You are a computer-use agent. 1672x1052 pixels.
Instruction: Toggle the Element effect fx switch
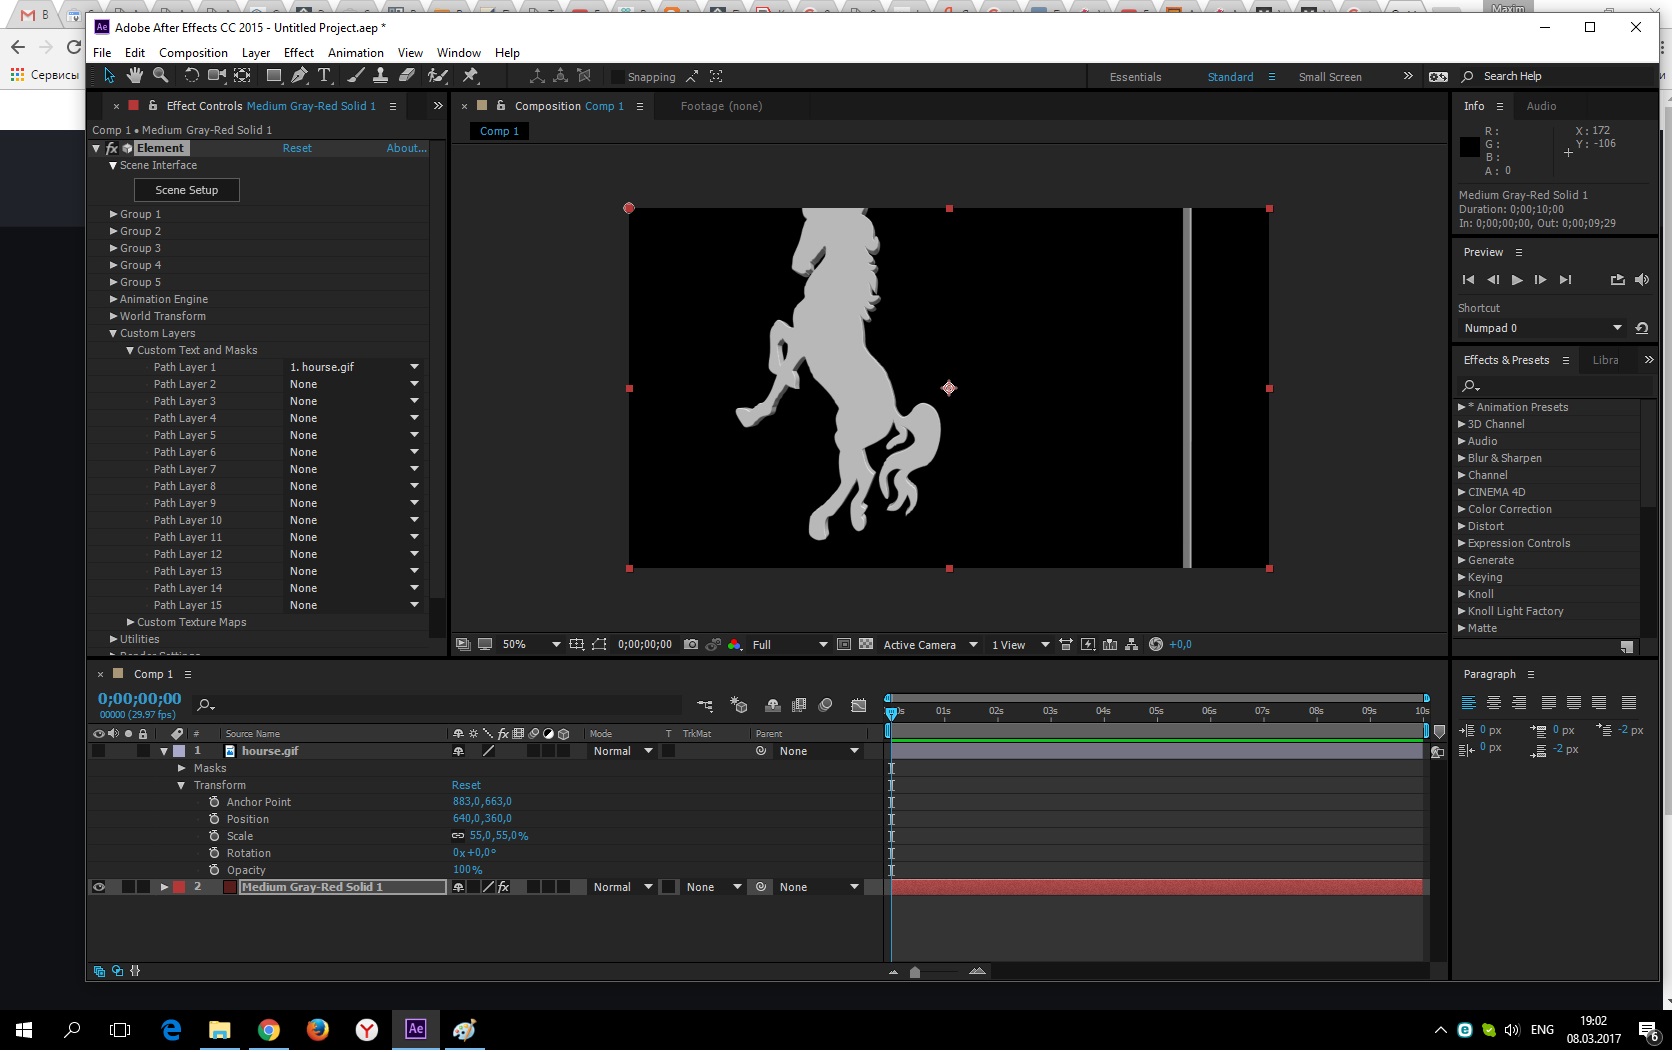coord(112,148)
